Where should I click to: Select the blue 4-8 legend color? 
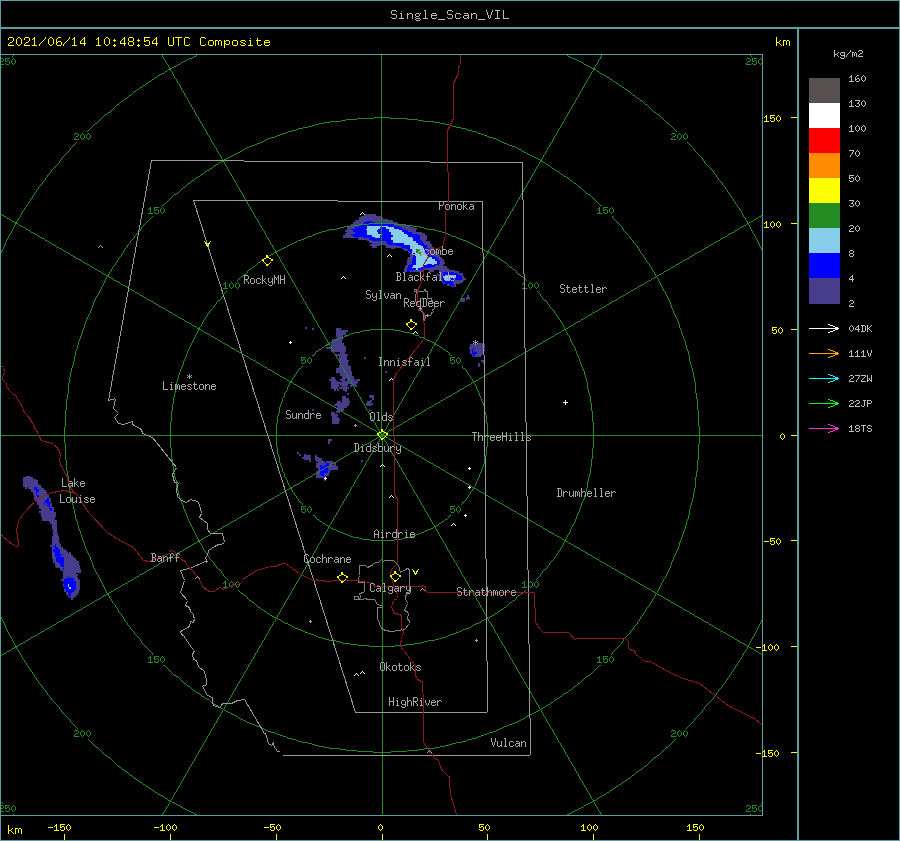point(824,265)
